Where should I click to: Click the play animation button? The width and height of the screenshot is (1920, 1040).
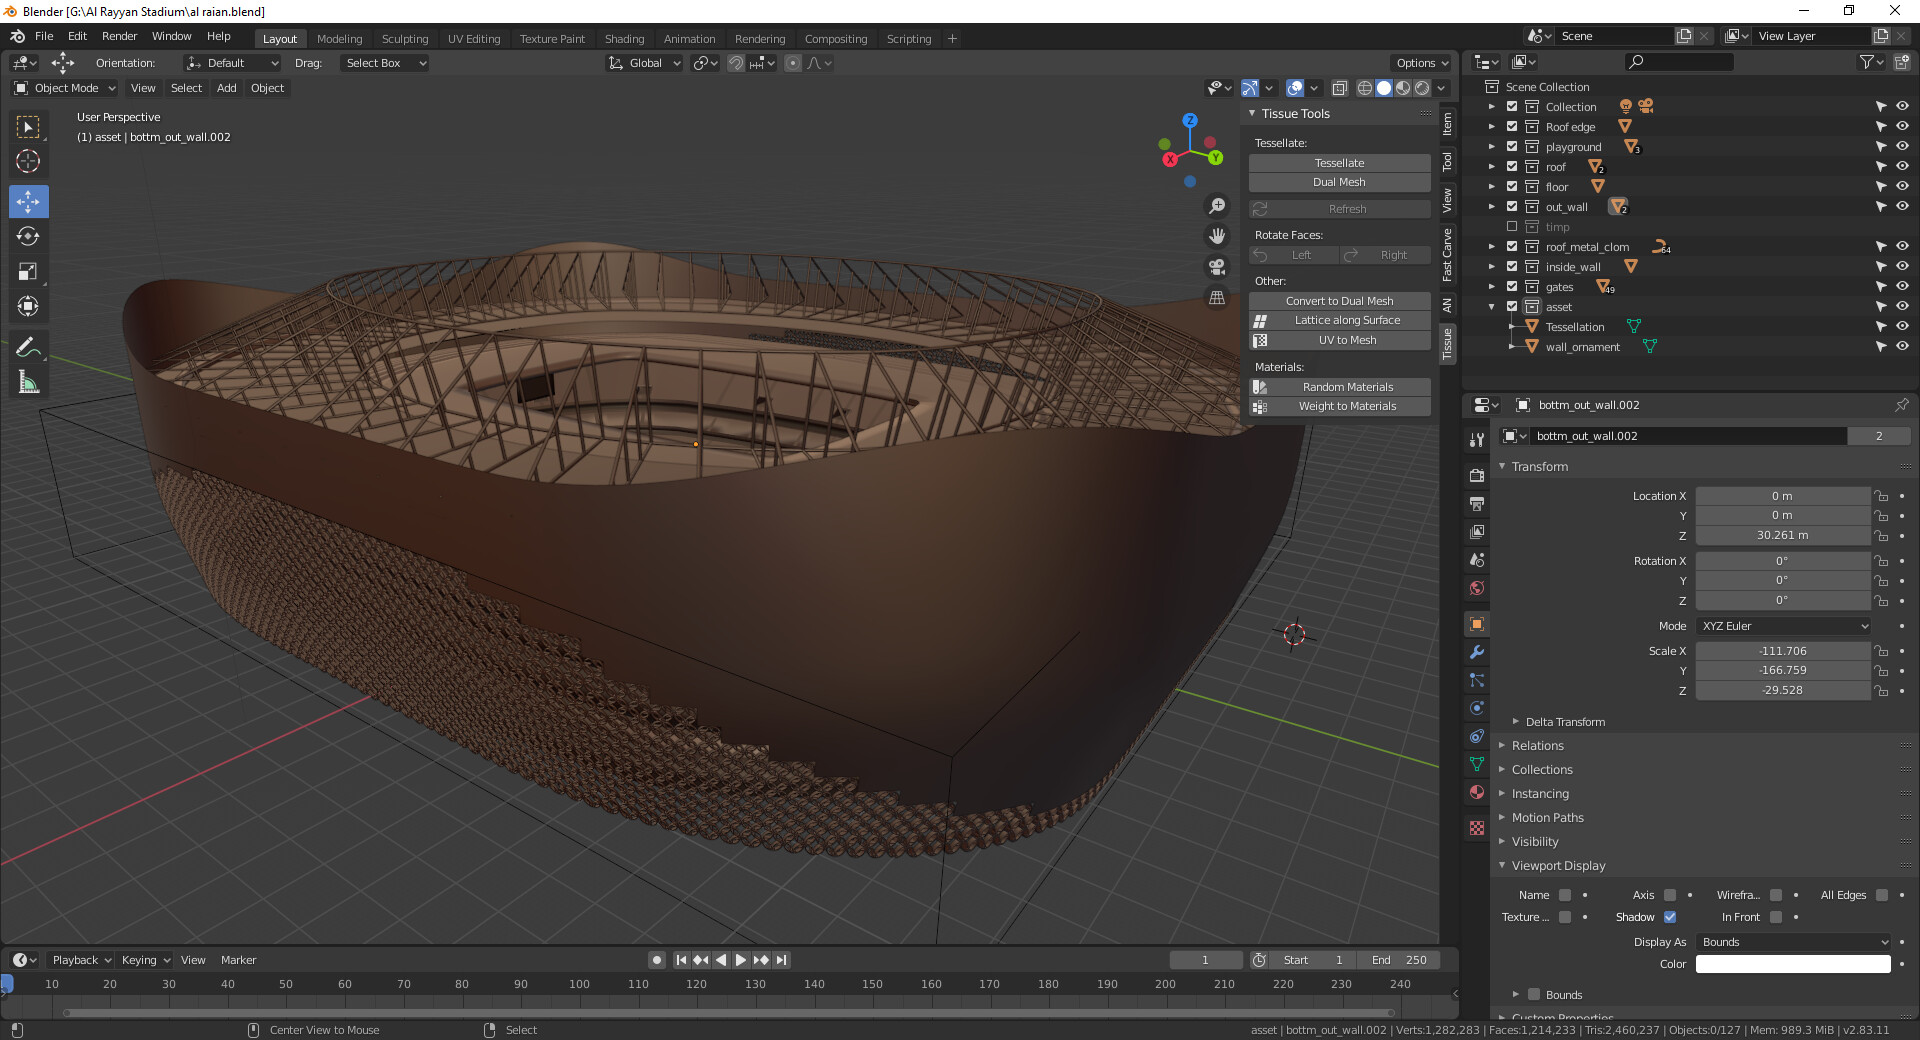(x=741, y=960)
